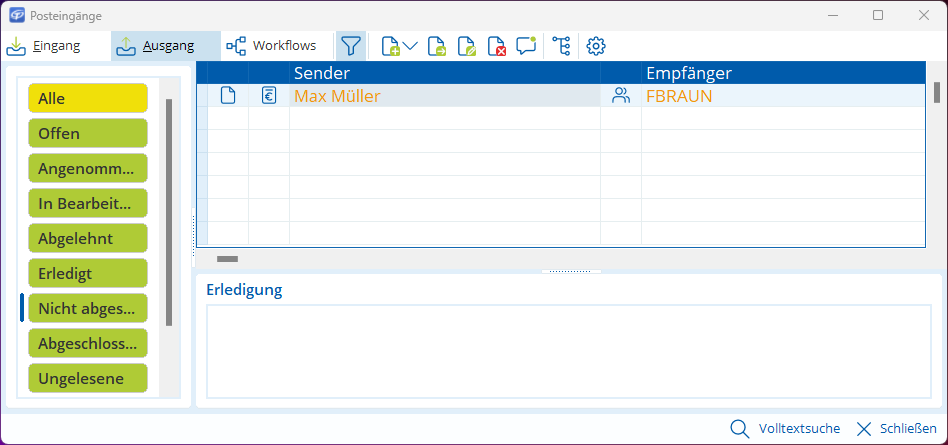This screenshot has height=445, width=948.
Task: Click the Schließen button
Action: pyautogui.click(x=896, y=428)
